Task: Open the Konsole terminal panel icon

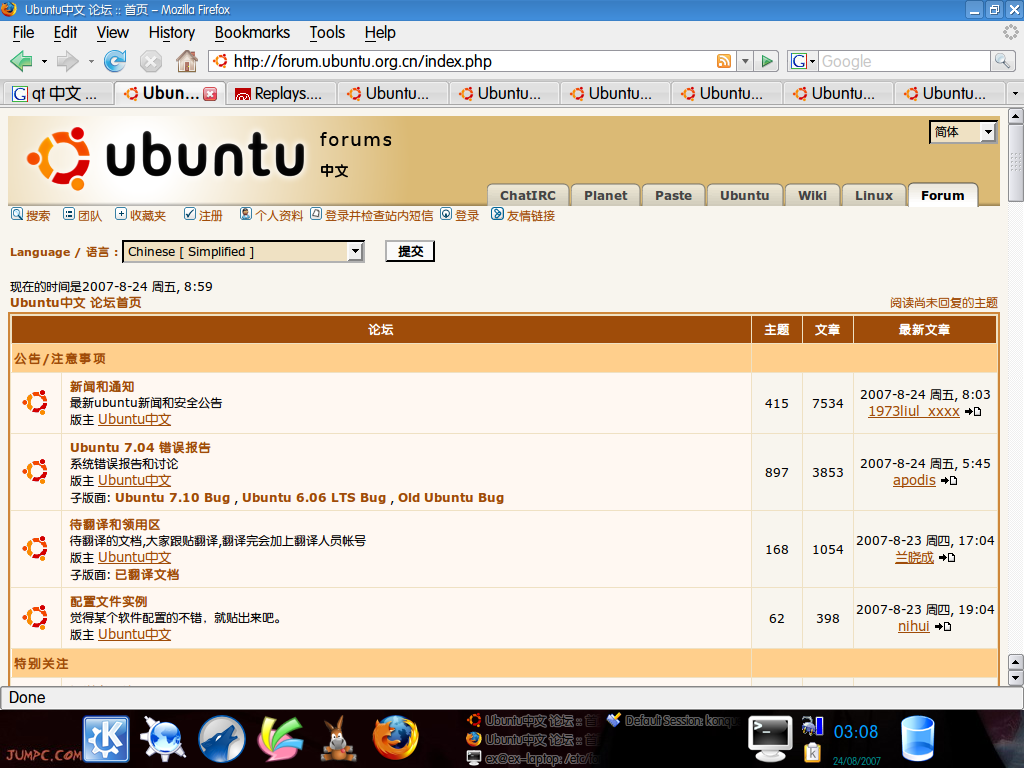Action: pos(770,738)
